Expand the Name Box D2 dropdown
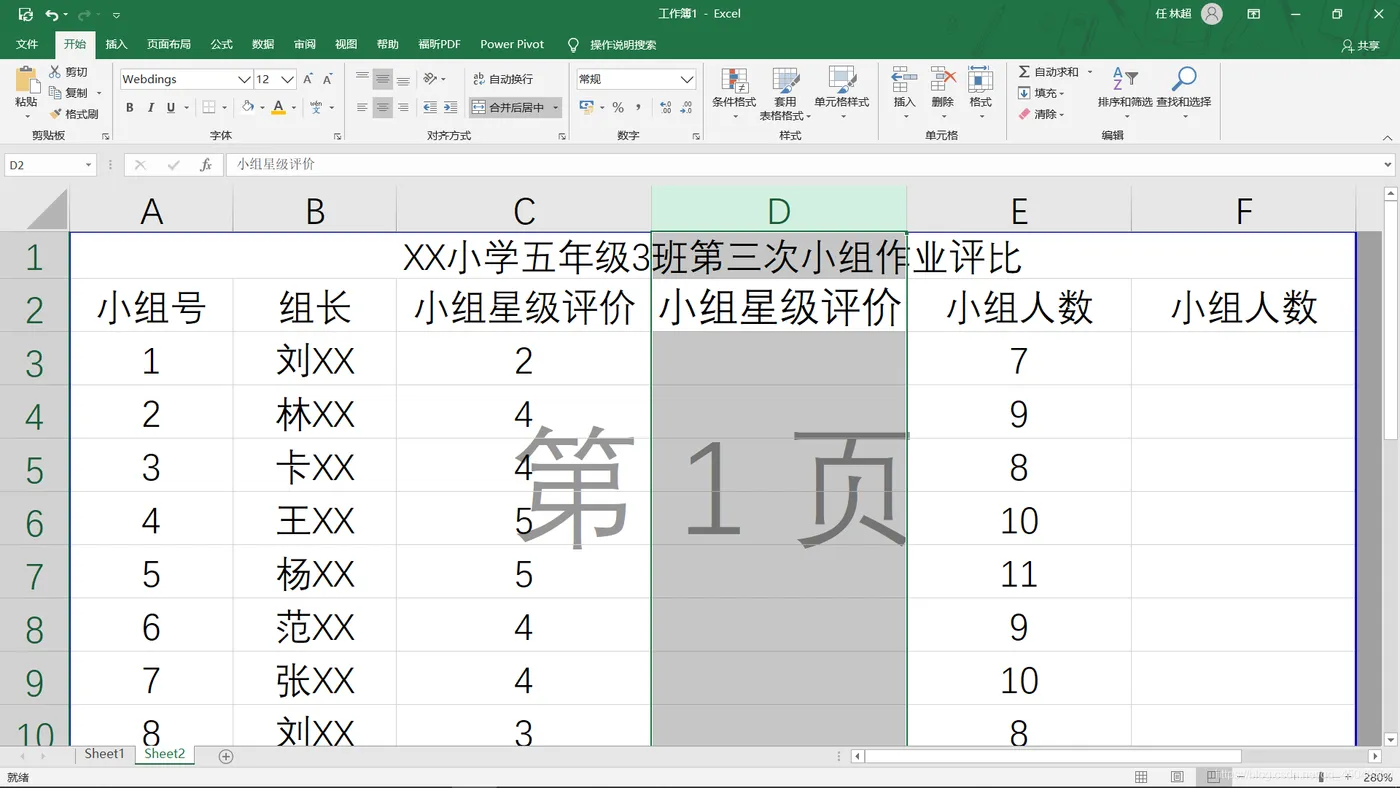 (88, 165)
